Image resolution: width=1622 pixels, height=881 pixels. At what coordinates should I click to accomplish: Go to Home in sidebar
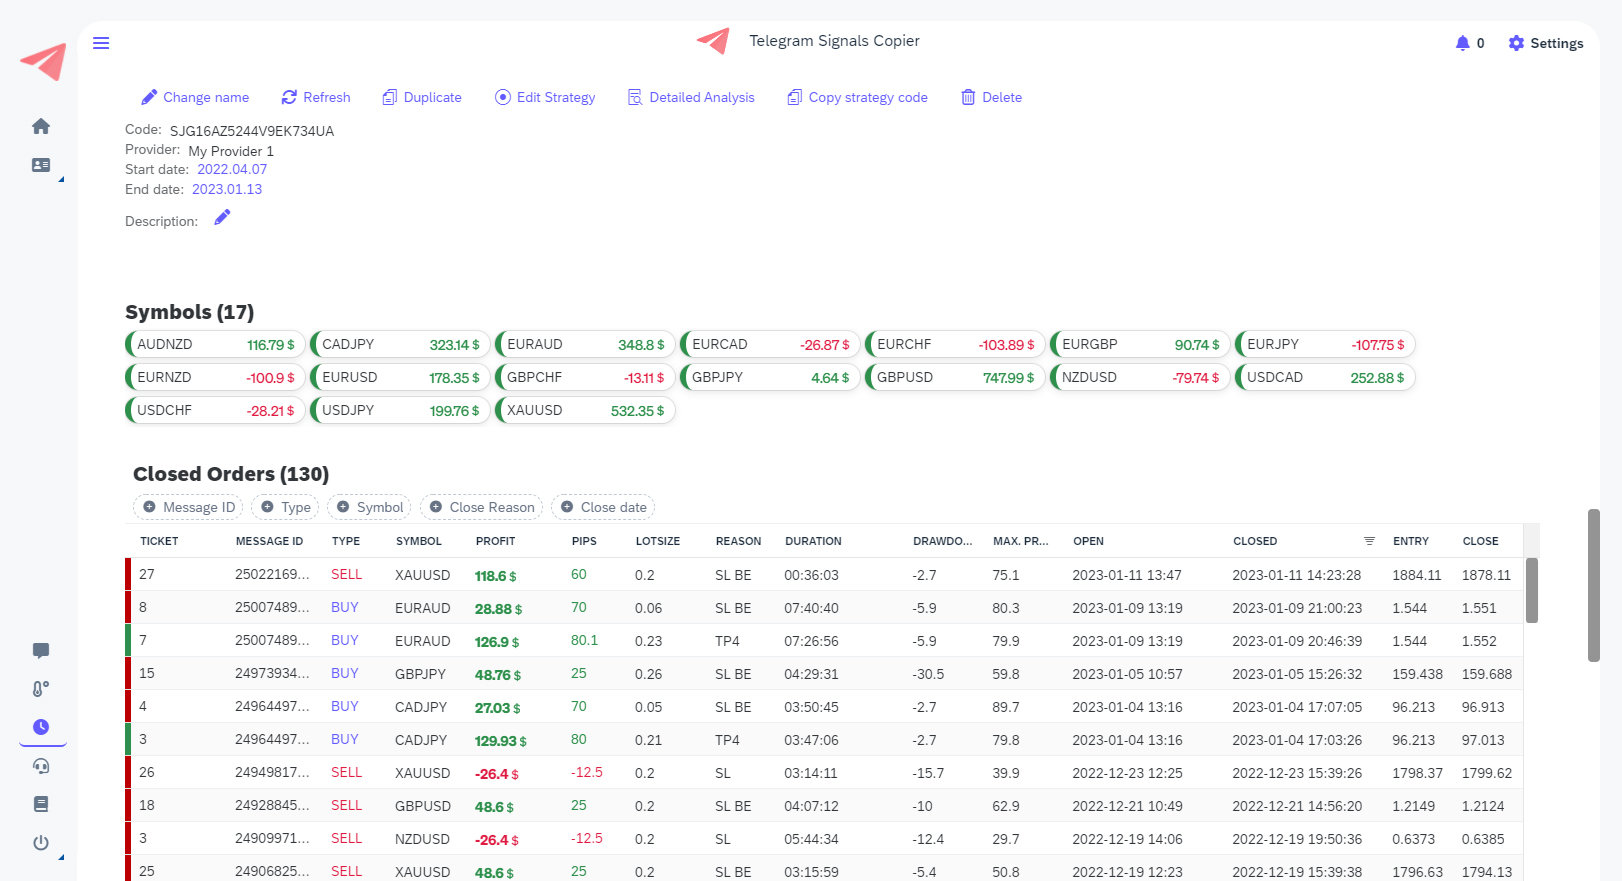[41, 126]
